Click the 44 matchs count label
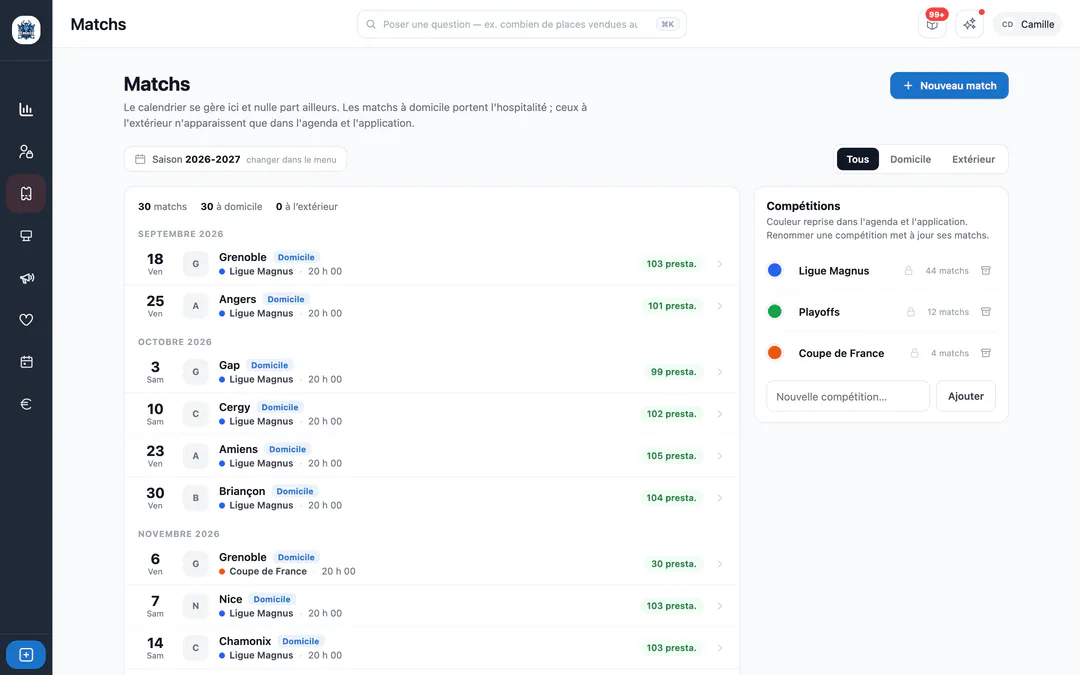Viewport: 1080px width, 675px height. coord(946,271)
